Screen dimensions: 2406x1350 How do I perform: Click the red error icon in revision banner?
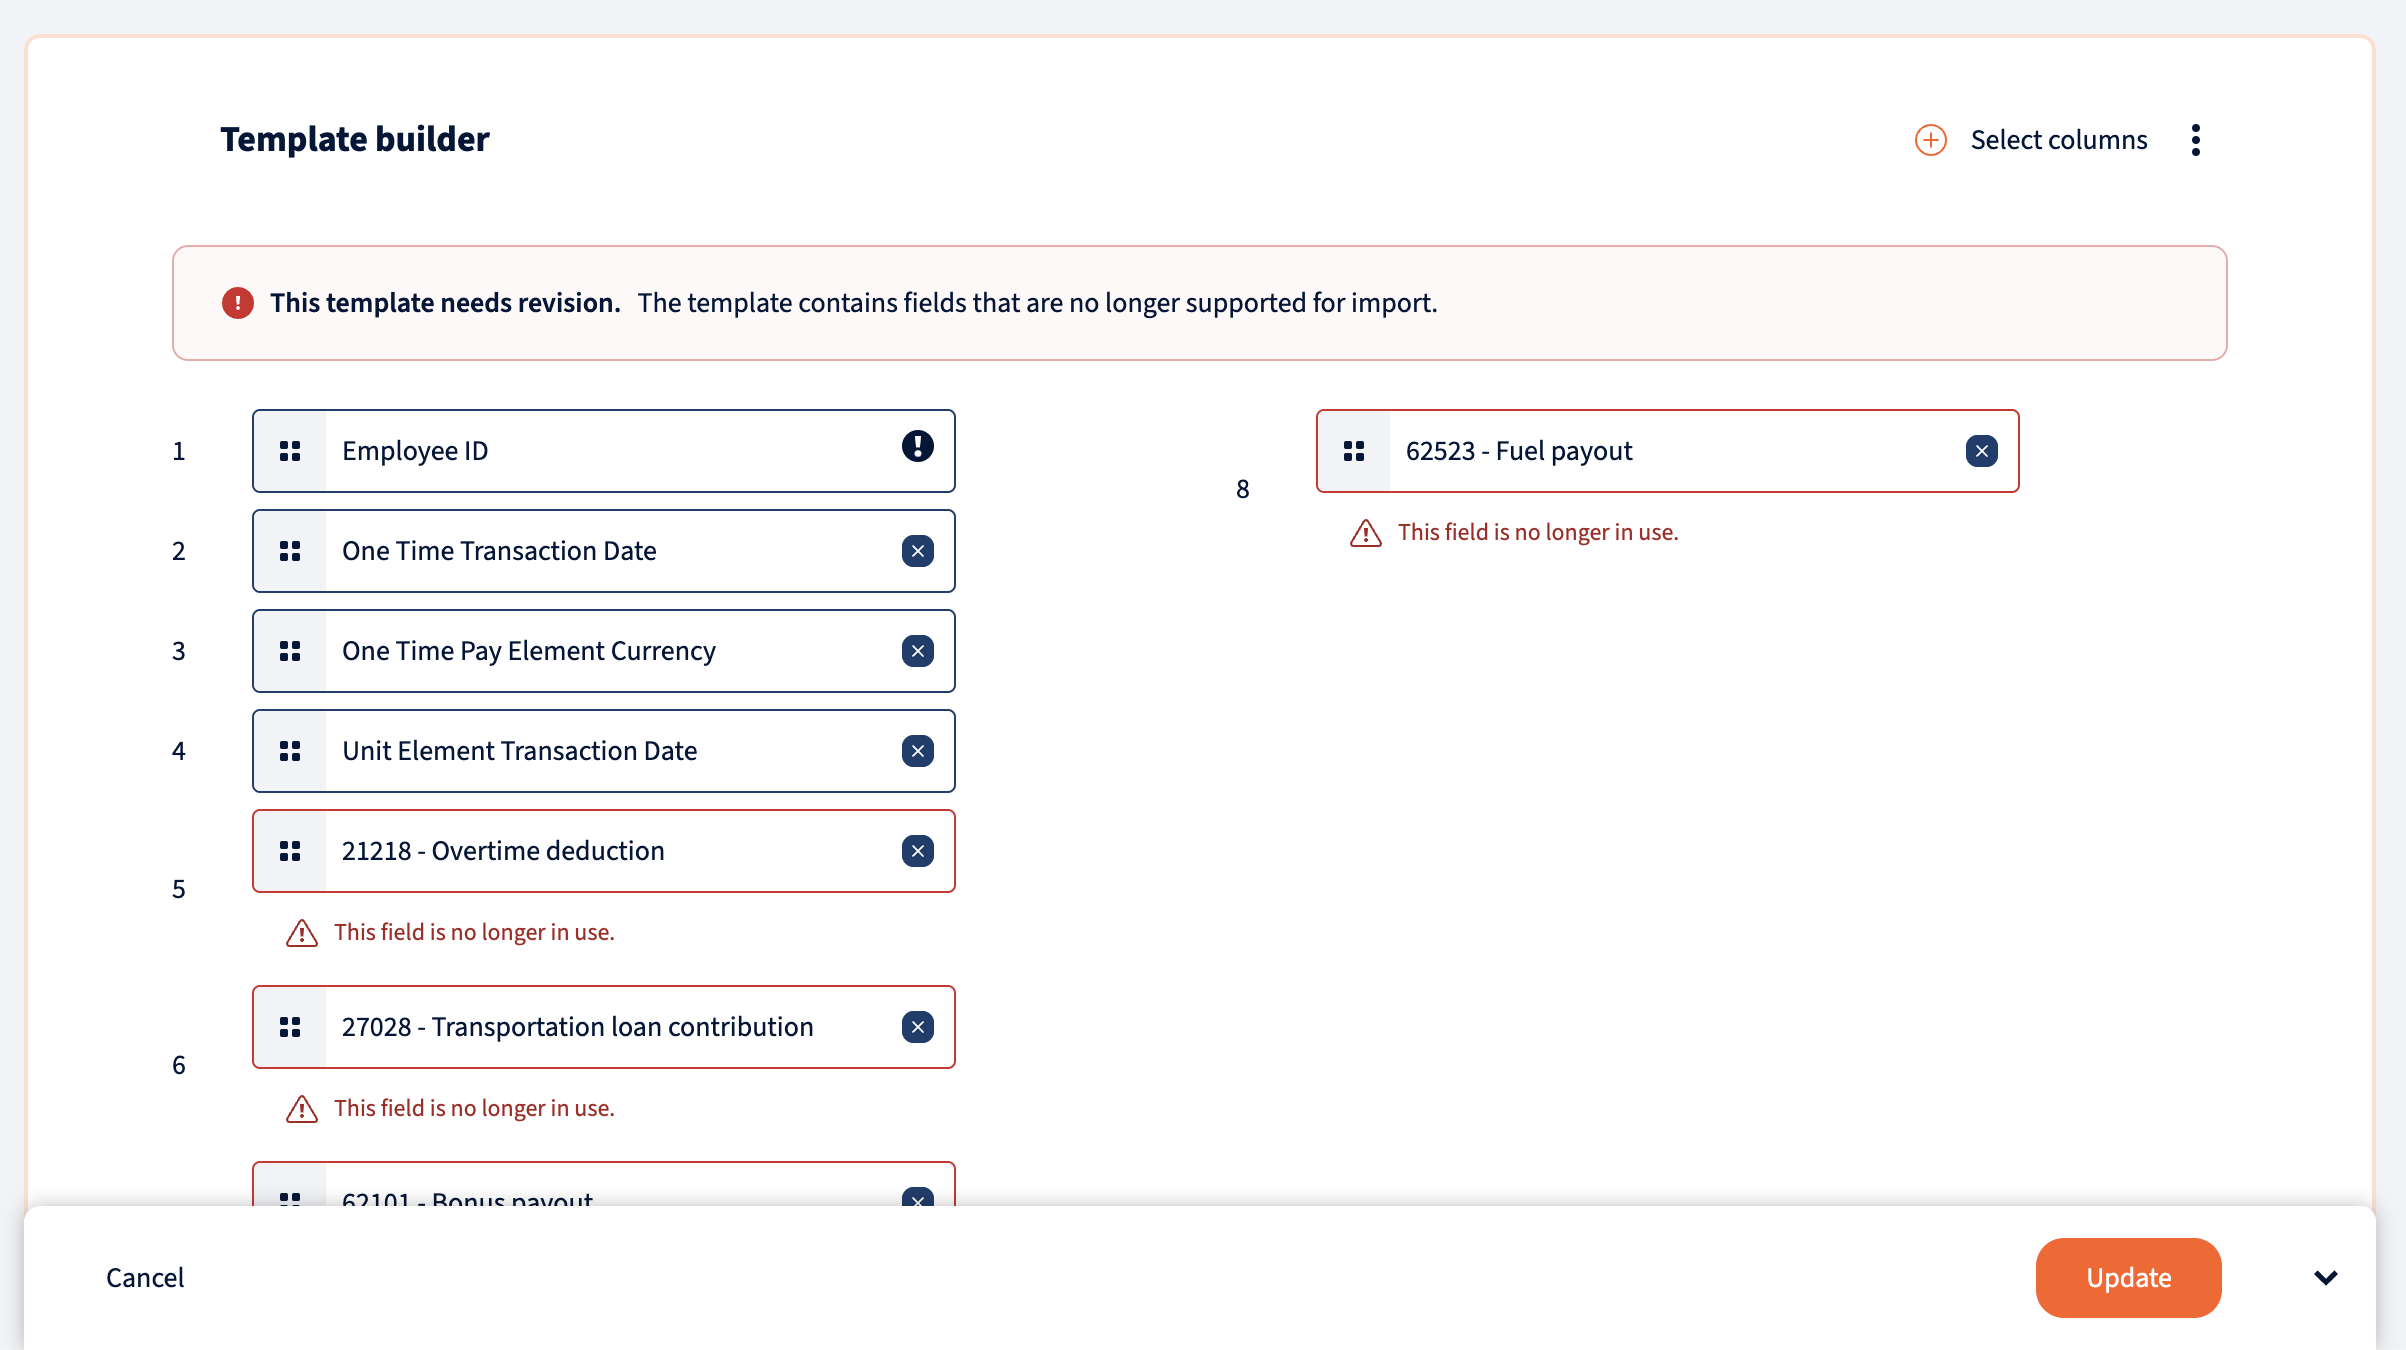[238, 303]
